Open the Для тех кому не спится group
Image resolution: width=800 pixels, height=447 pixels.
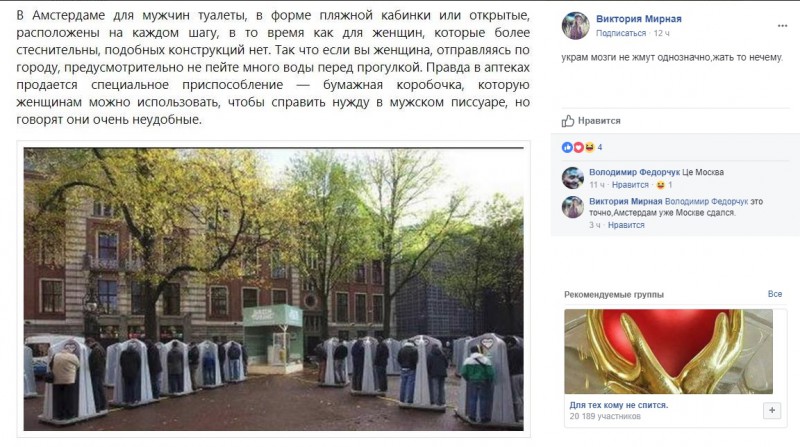tap(619, 405)
